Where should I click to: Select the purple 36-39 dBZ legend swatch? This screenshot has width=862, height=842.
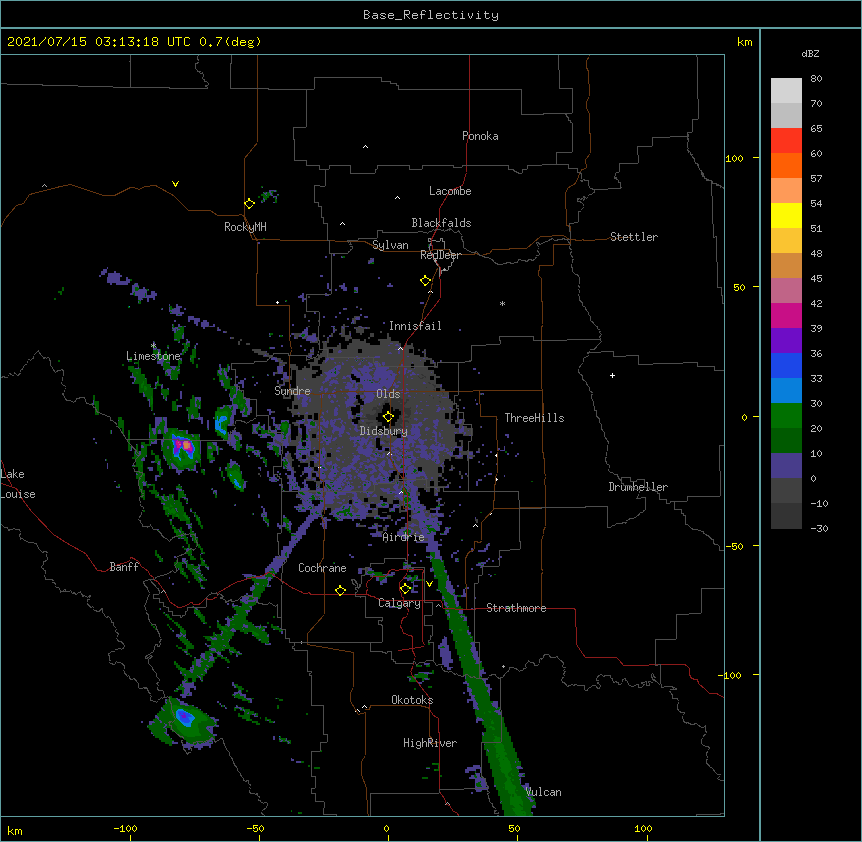(786, 340)
